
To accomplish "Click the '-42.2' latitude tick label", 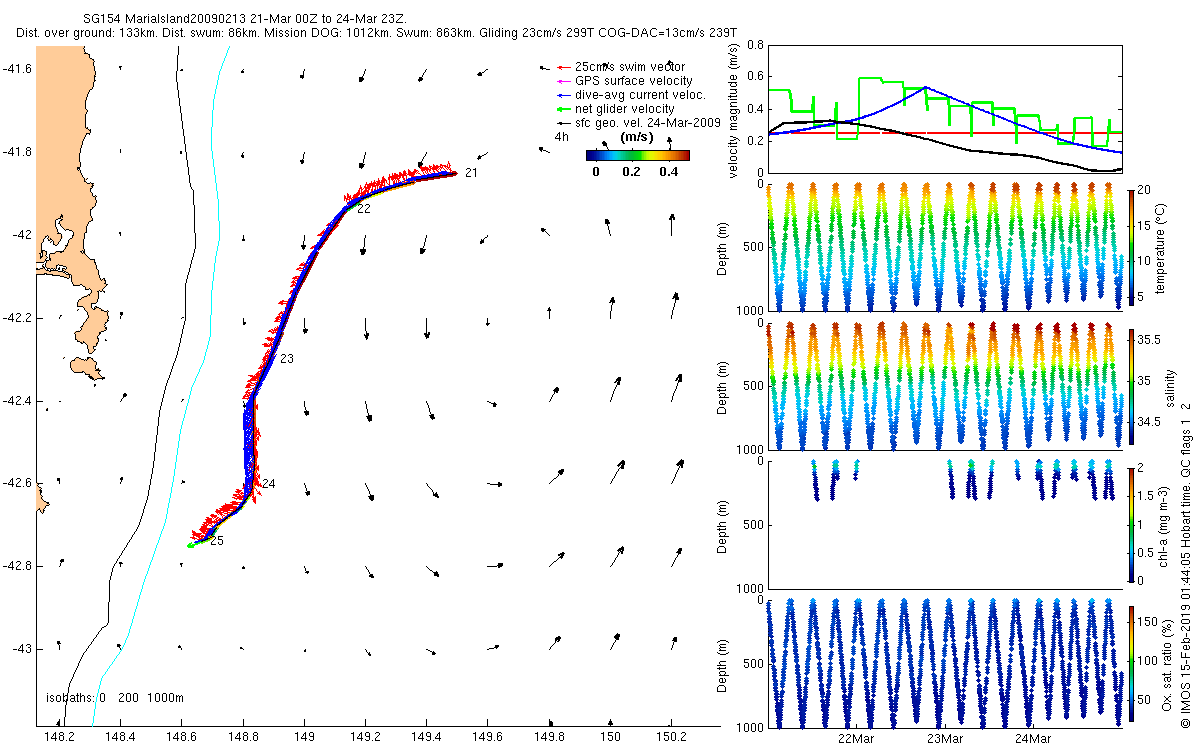I will (x=17, y=318).
